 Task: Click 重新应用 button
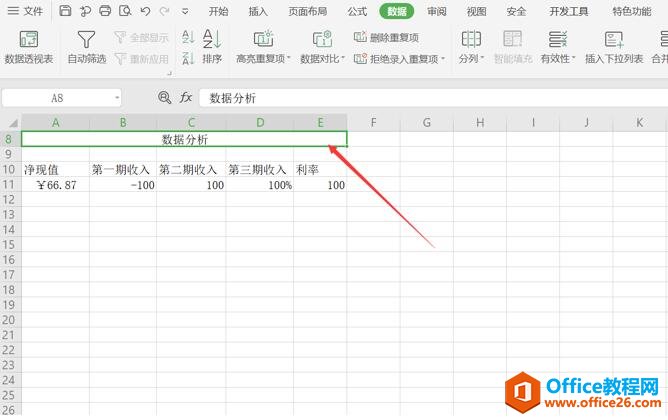pos(141,59)
